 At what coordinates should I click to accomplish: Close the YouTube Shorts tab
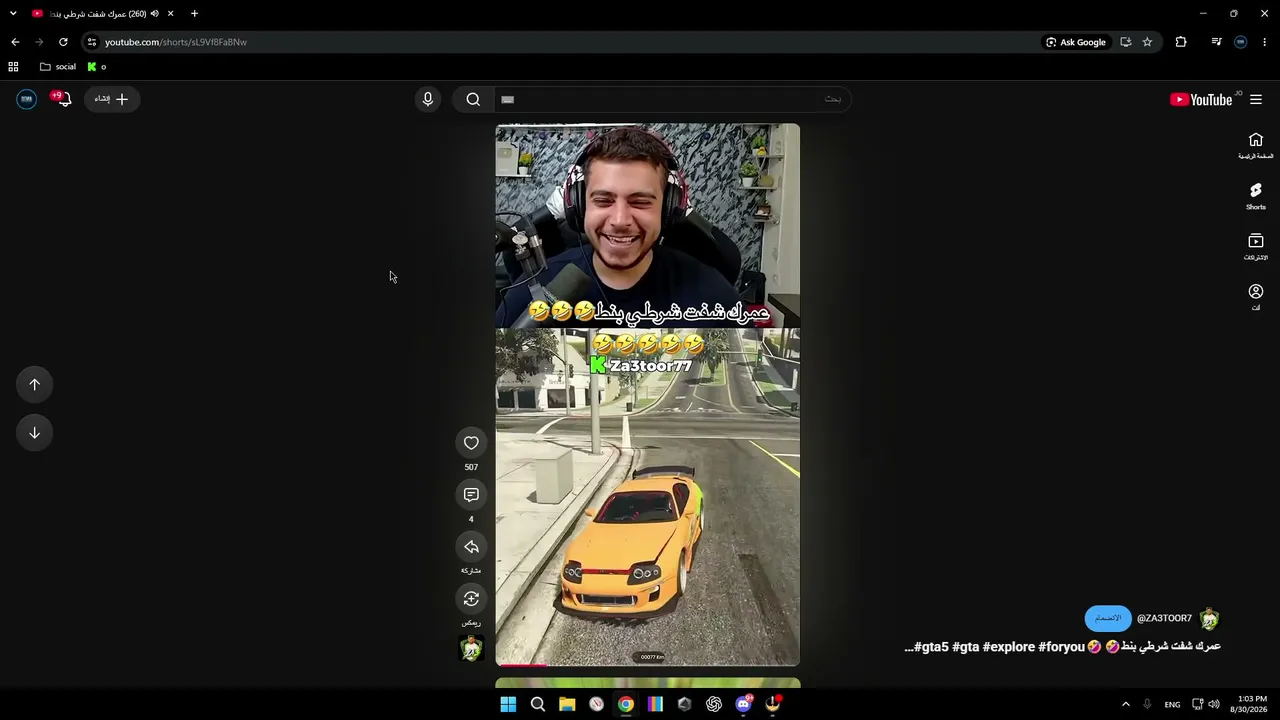click(x=170, y=14)
